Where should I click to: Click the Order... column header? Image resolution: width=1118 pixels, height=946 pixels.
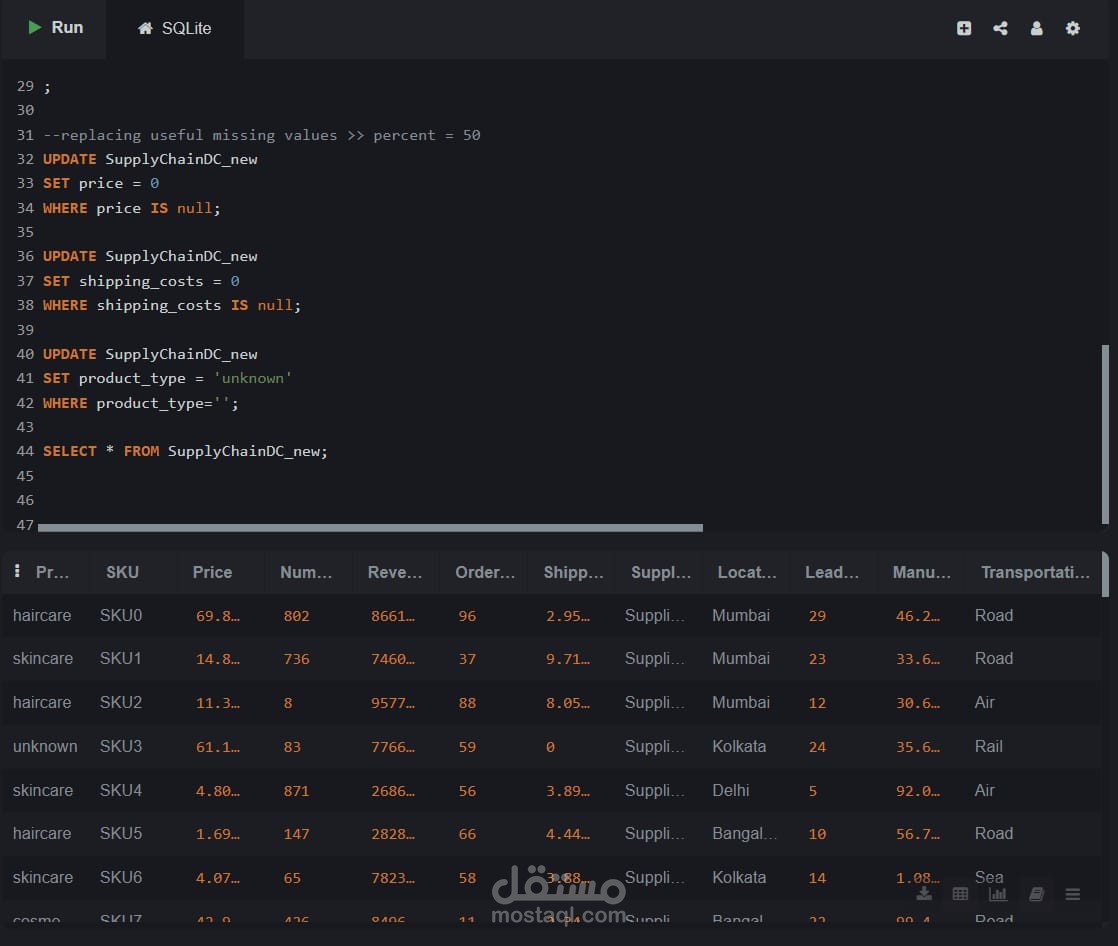485,572
